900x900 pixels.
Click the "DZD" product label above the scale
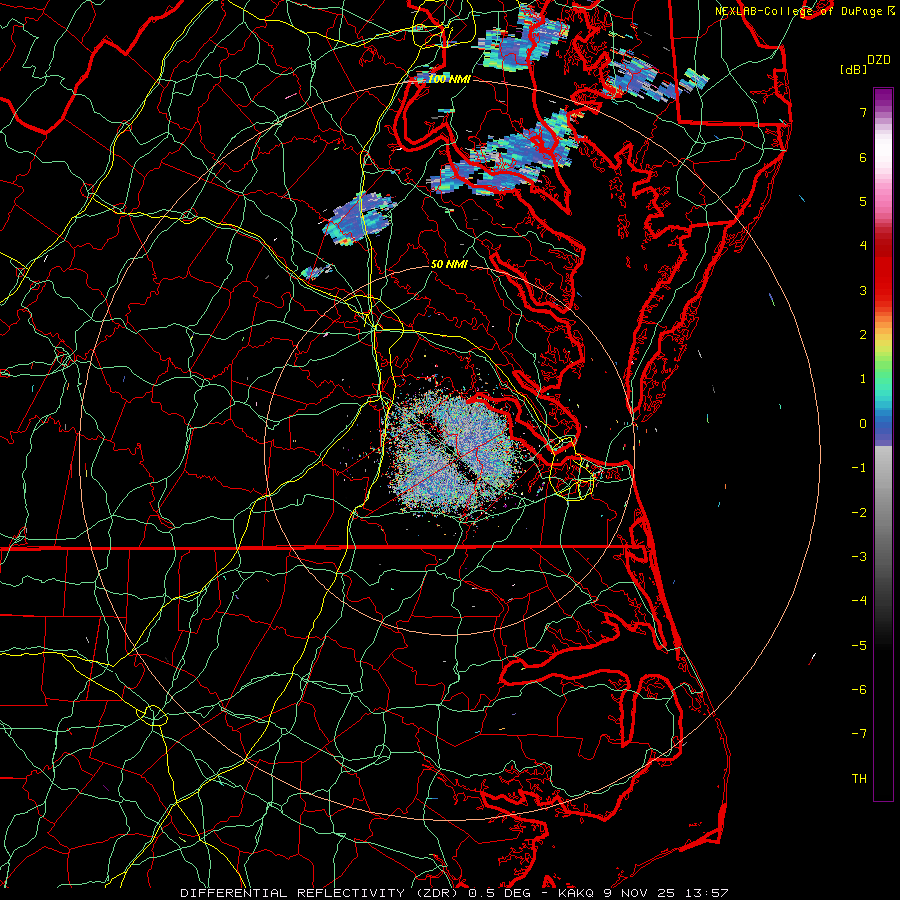click(x=879, y=60)
